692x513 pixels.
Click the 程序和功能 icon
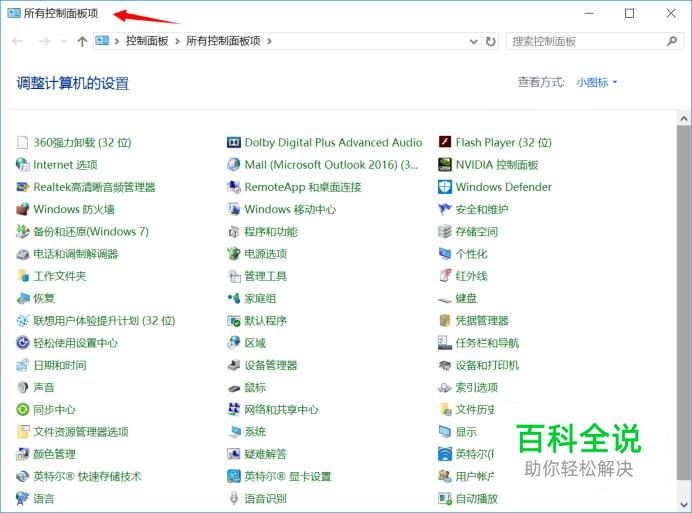tap(233, 232)
